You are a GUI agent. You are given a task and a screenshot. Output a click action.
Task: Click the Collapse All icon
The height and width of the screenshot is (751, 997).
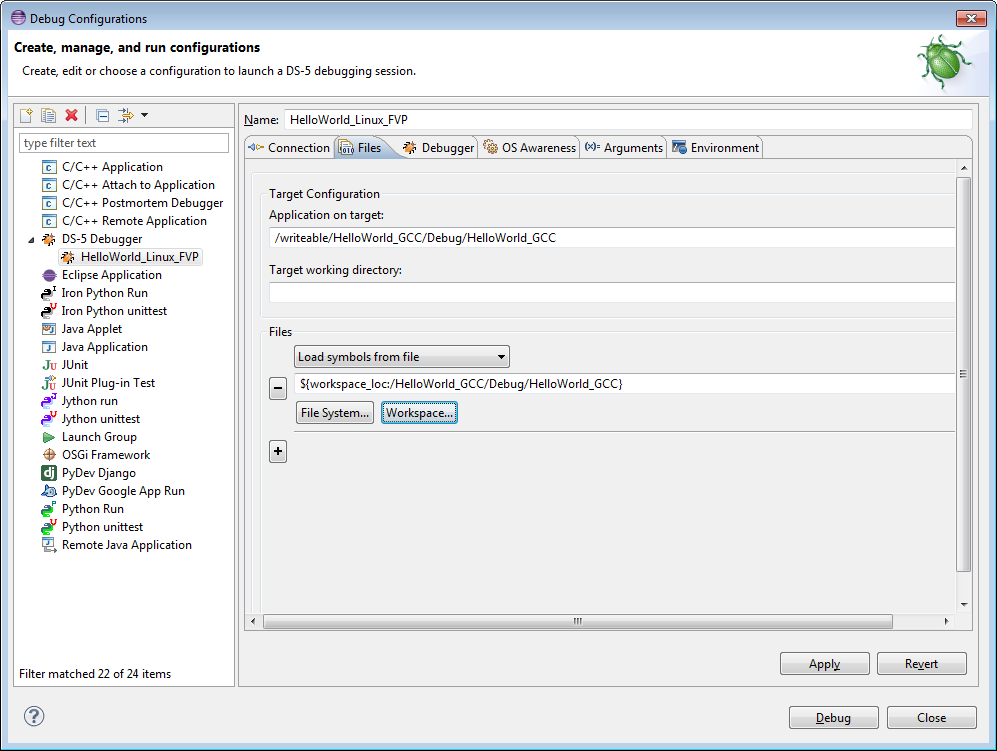102,115
